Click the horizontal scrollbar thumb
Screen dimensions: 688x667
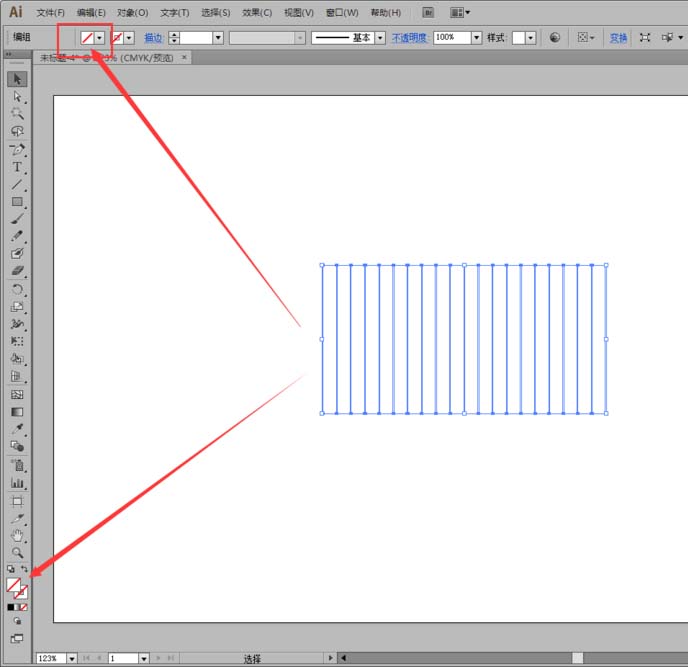pos(577,658)
